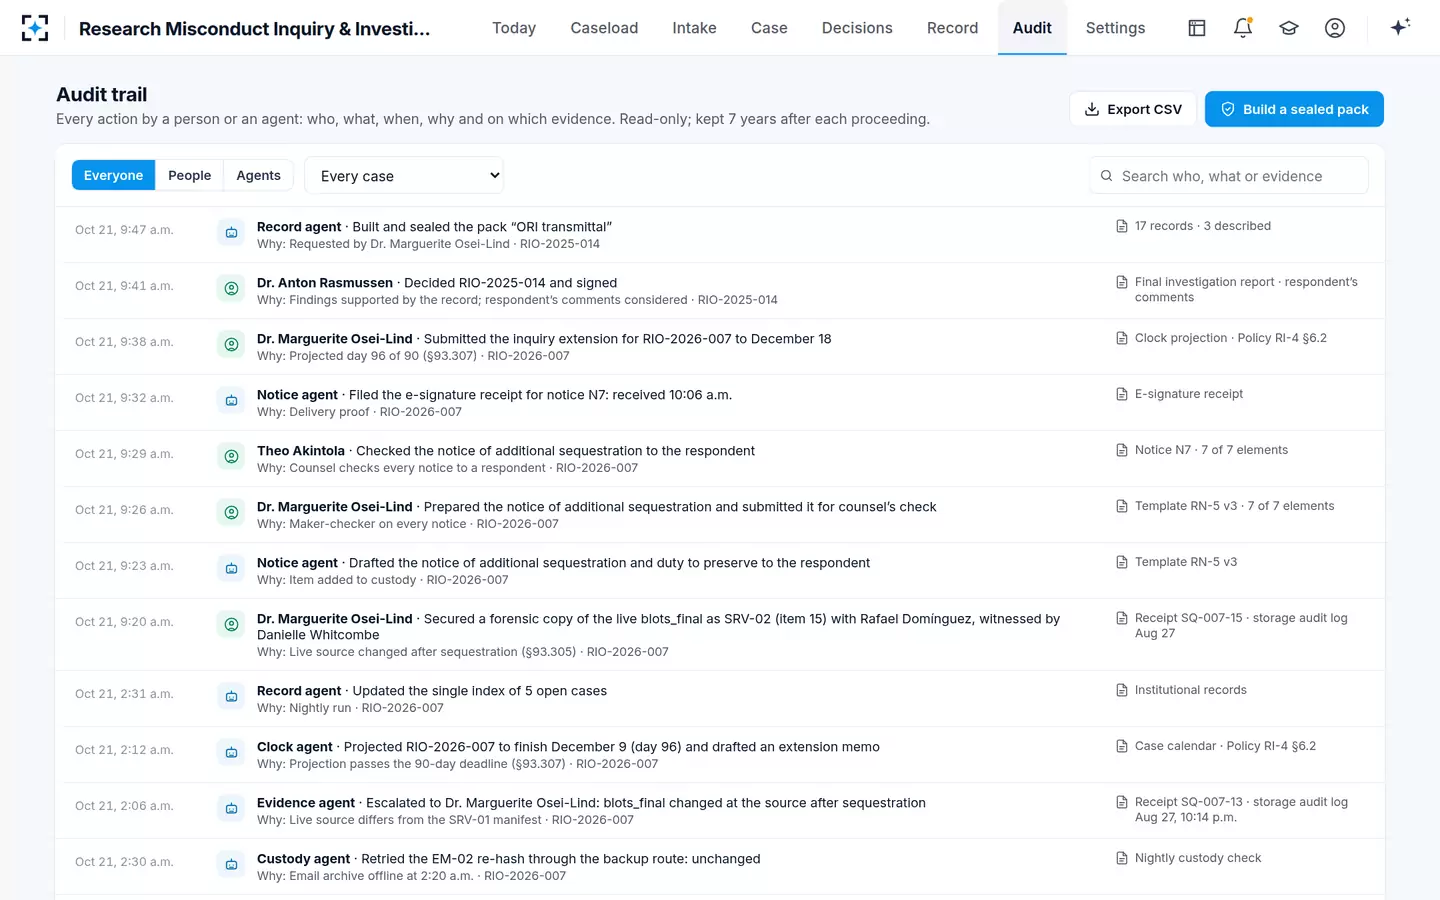Open the Clock projection Policy RI-4 evidence
The image size is (1440, 900).
click(x=1221, y=338)
